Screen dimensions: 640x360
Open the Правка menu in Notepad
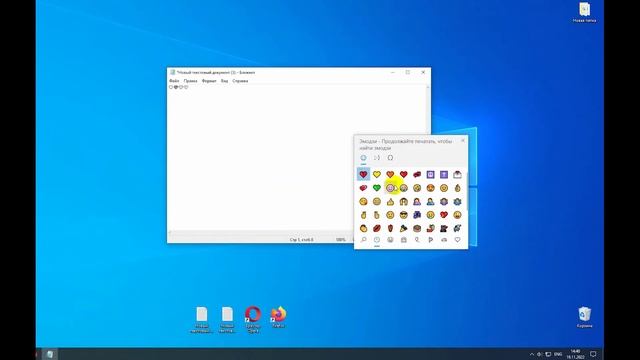pyautogui.click(x=190, y=81)
